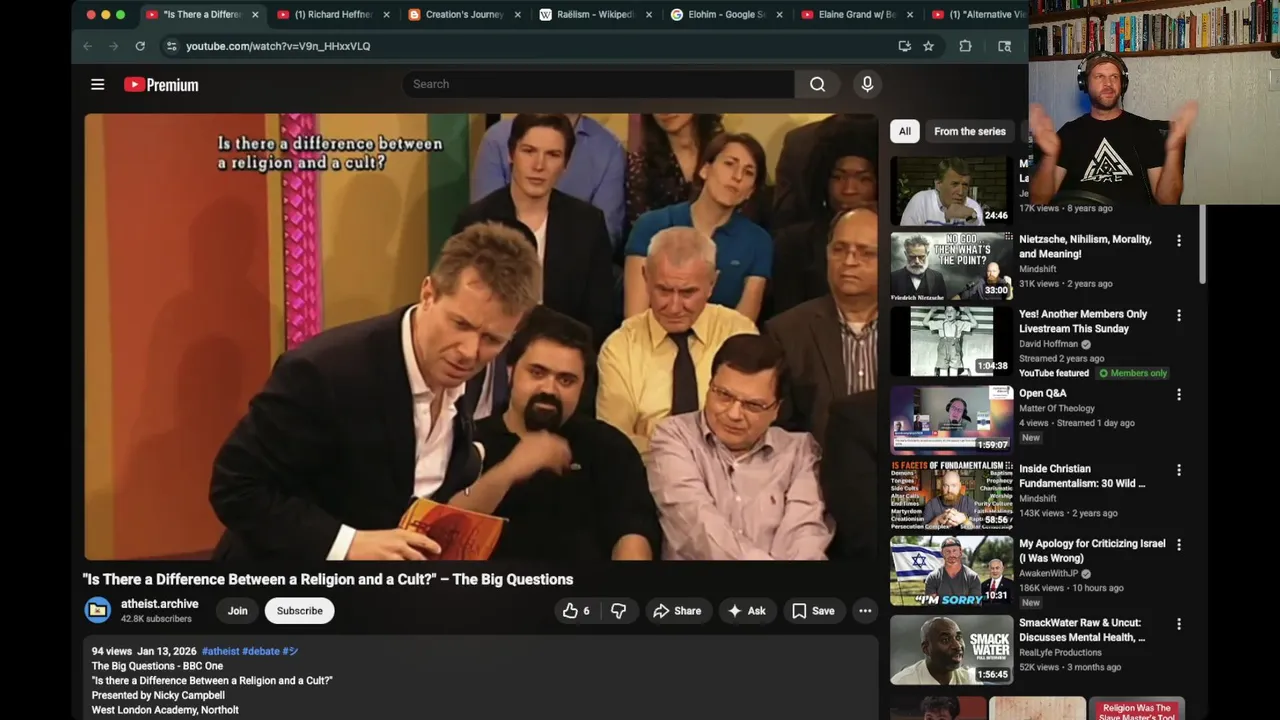Close the Is There a Difference tab
Viewport: 1280px width, 720px height.
click(255, 15)
